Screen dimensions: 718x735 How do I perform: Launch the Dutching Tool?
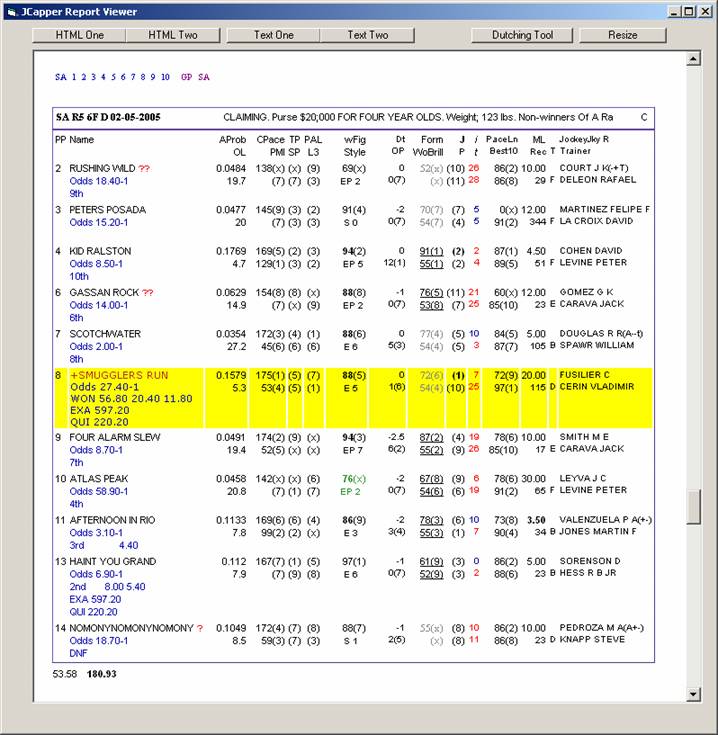click(x=522, y=35)
